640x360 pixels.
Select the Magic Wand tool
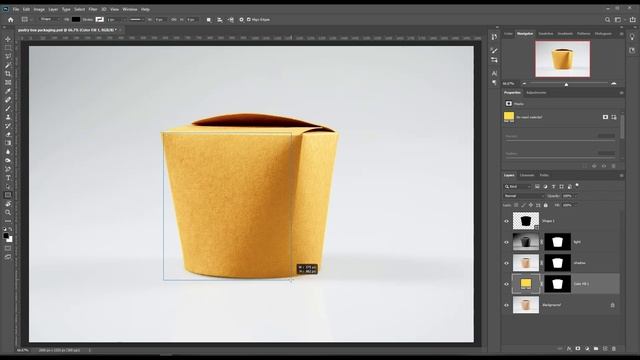[8, 65]
